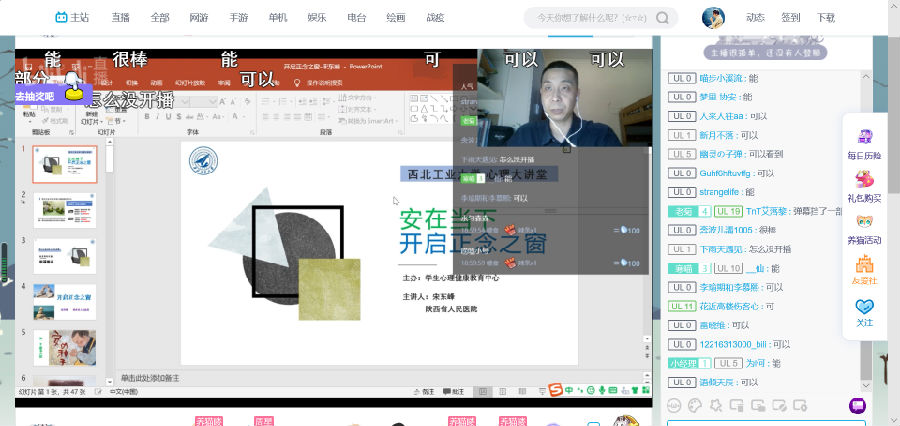
Task: Click the 单击此处添加备注 notes area
Action: (x=150, y=378)
